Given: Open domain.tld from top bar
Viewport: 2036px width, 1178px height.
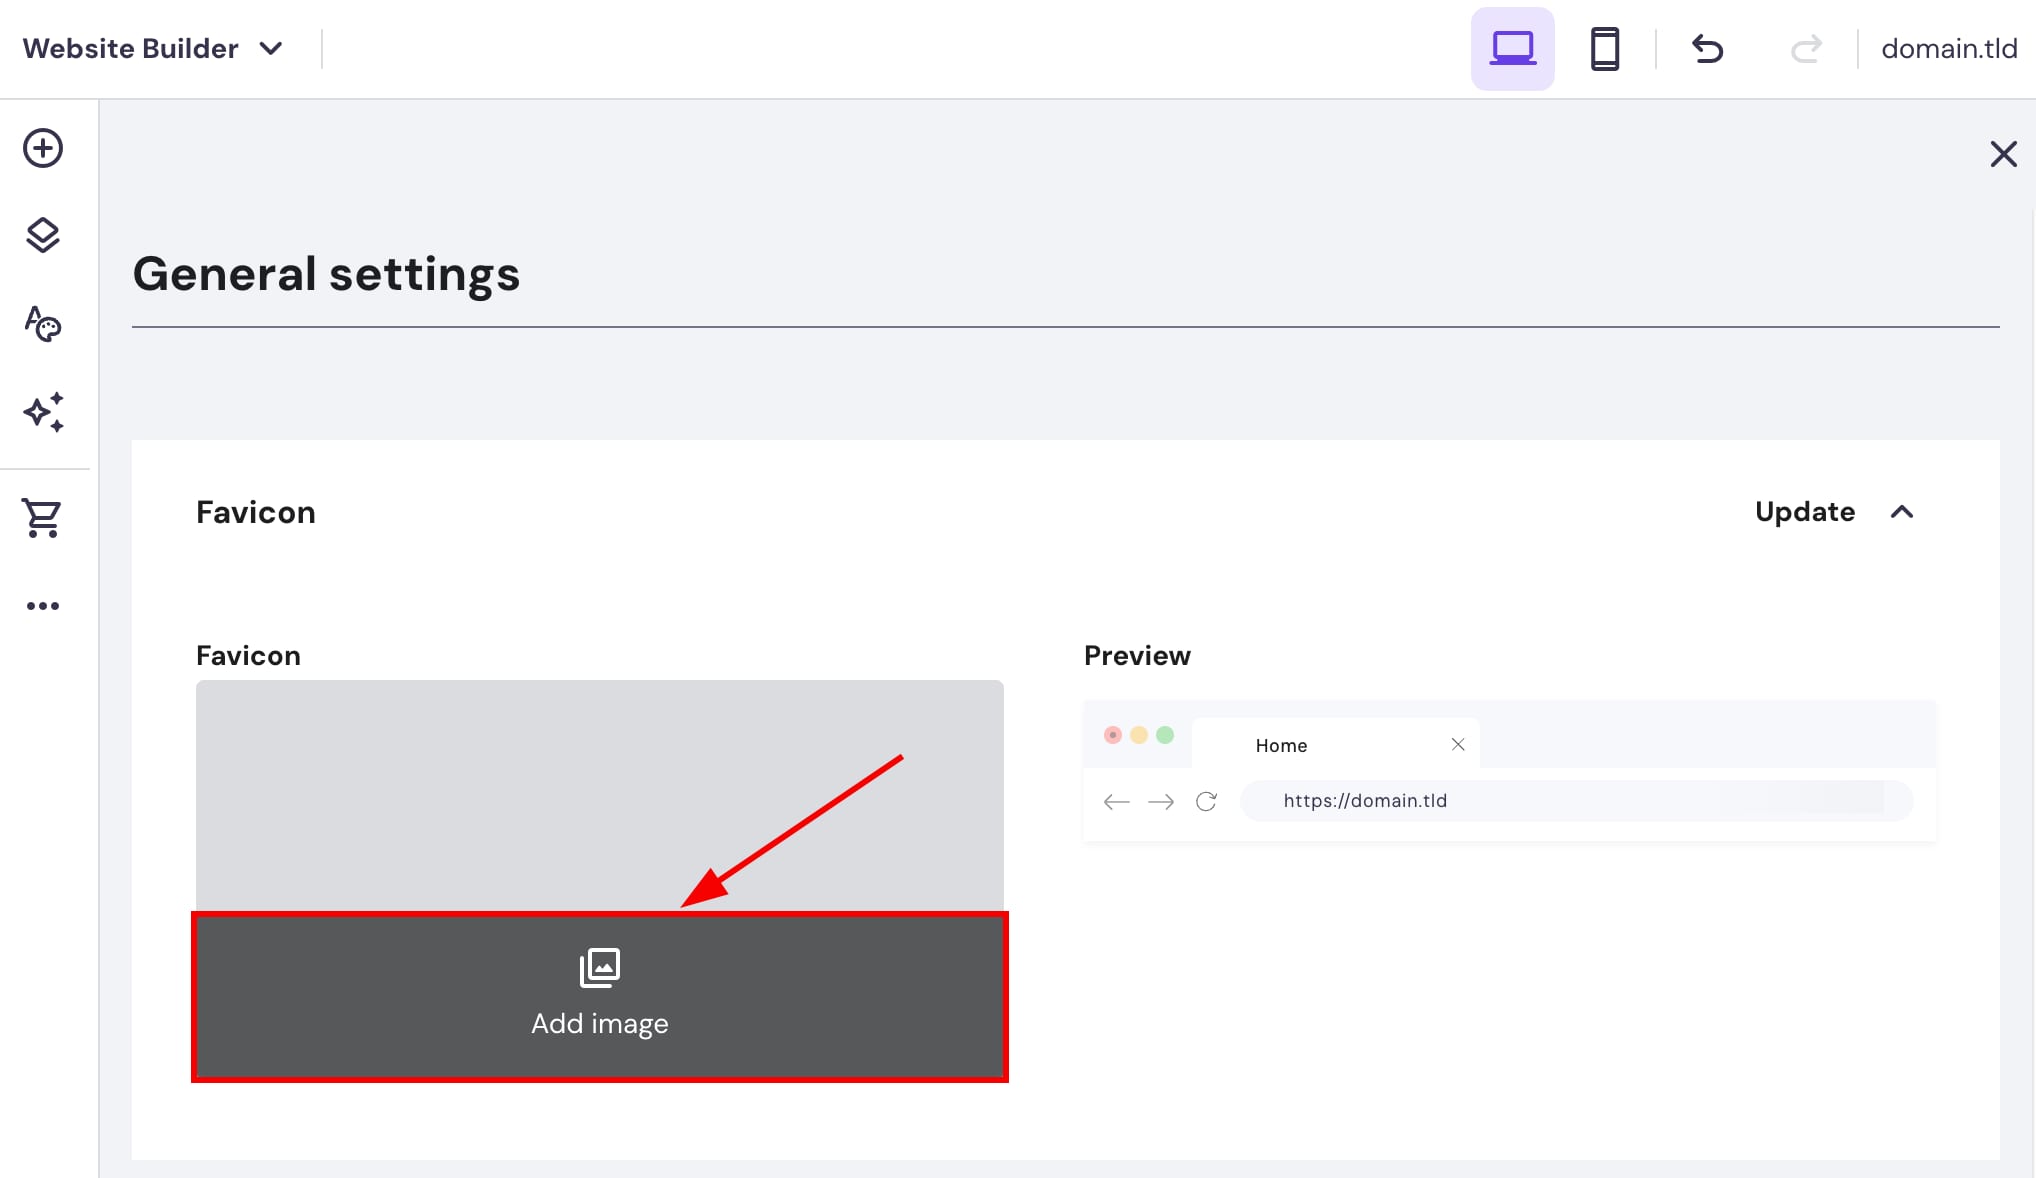Looking at the screenshot, I should [x=1947, y=47].
